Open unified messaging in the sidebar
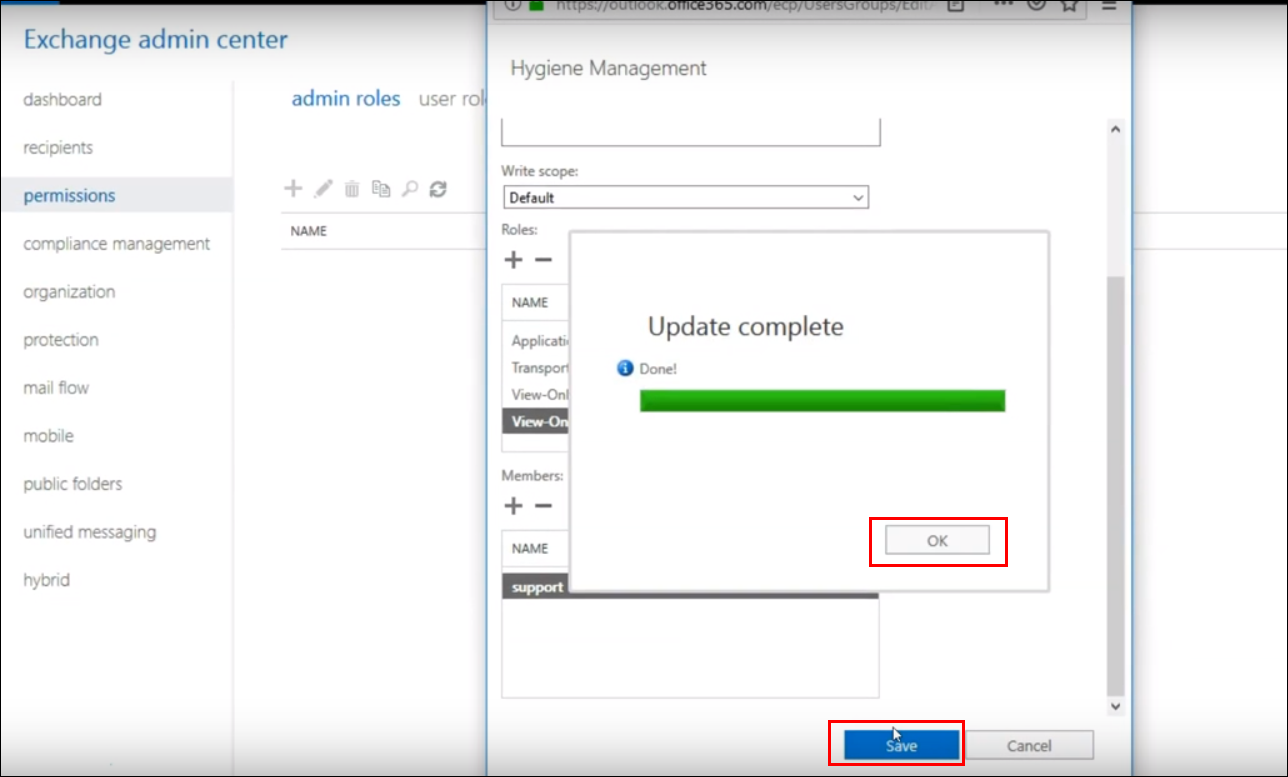Image resolution: width=1288 pixels, height=777 pixels. [90, 531]
